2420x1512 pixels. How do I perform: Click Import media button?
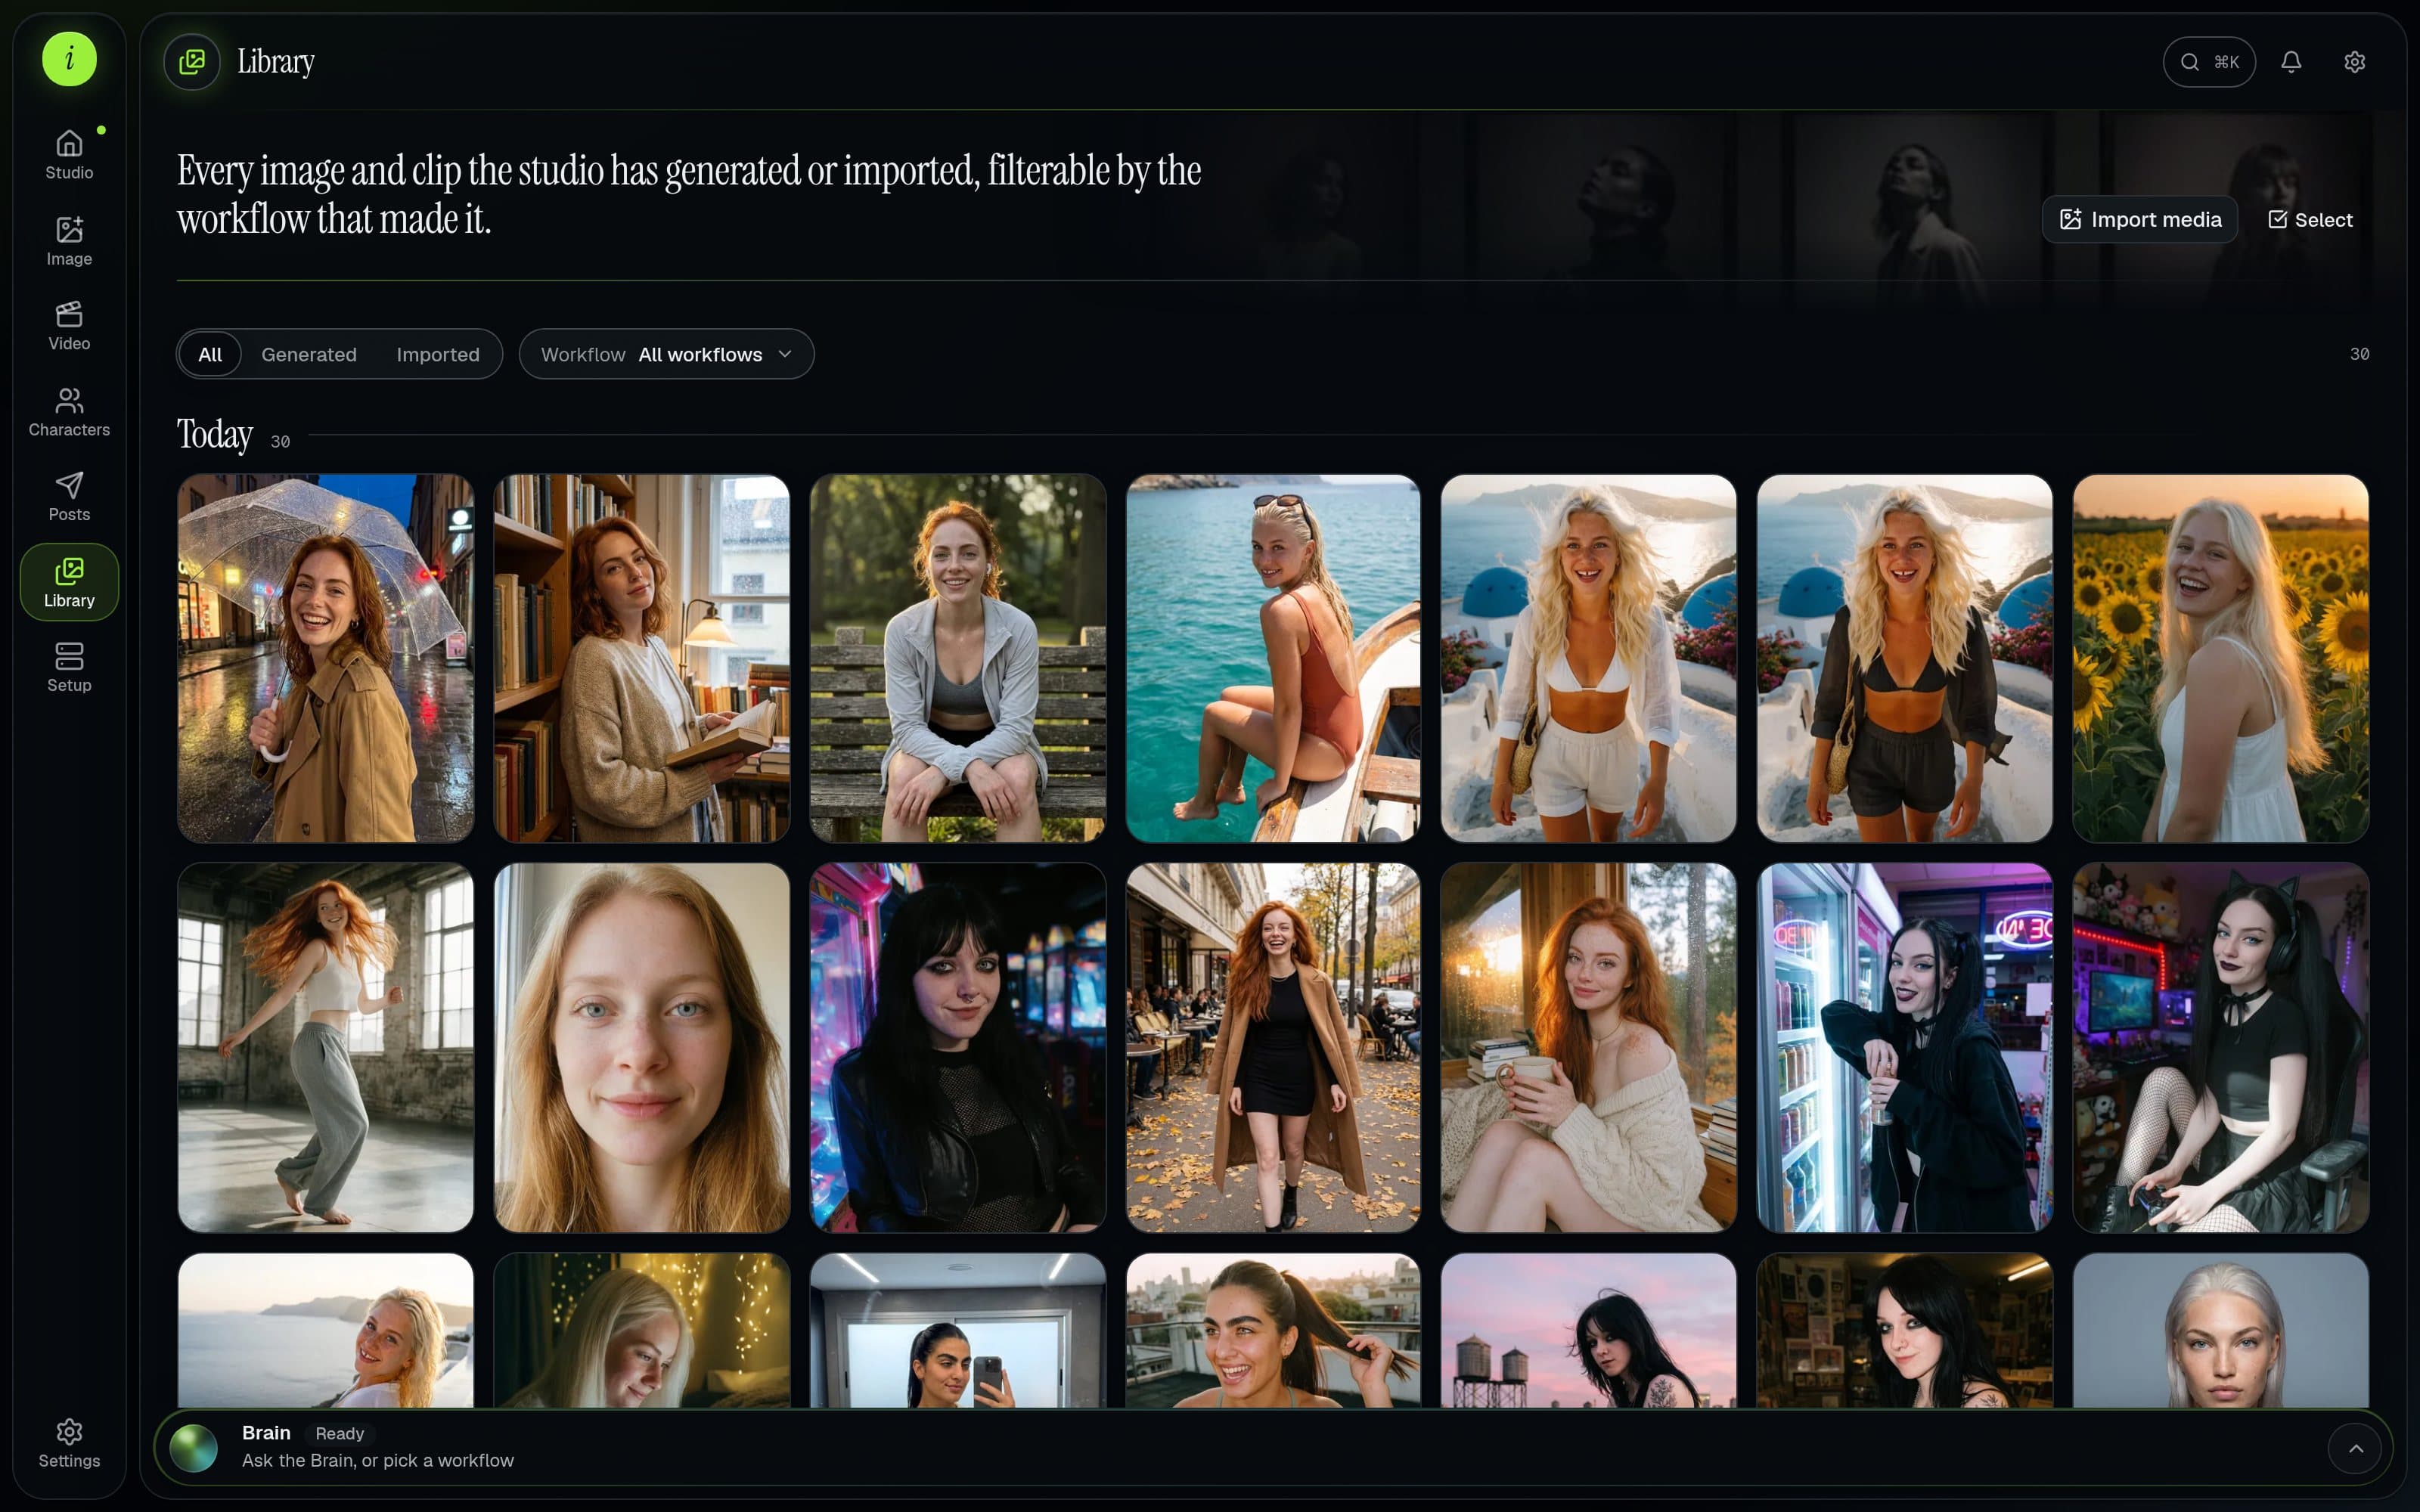tap(2139, 219)
